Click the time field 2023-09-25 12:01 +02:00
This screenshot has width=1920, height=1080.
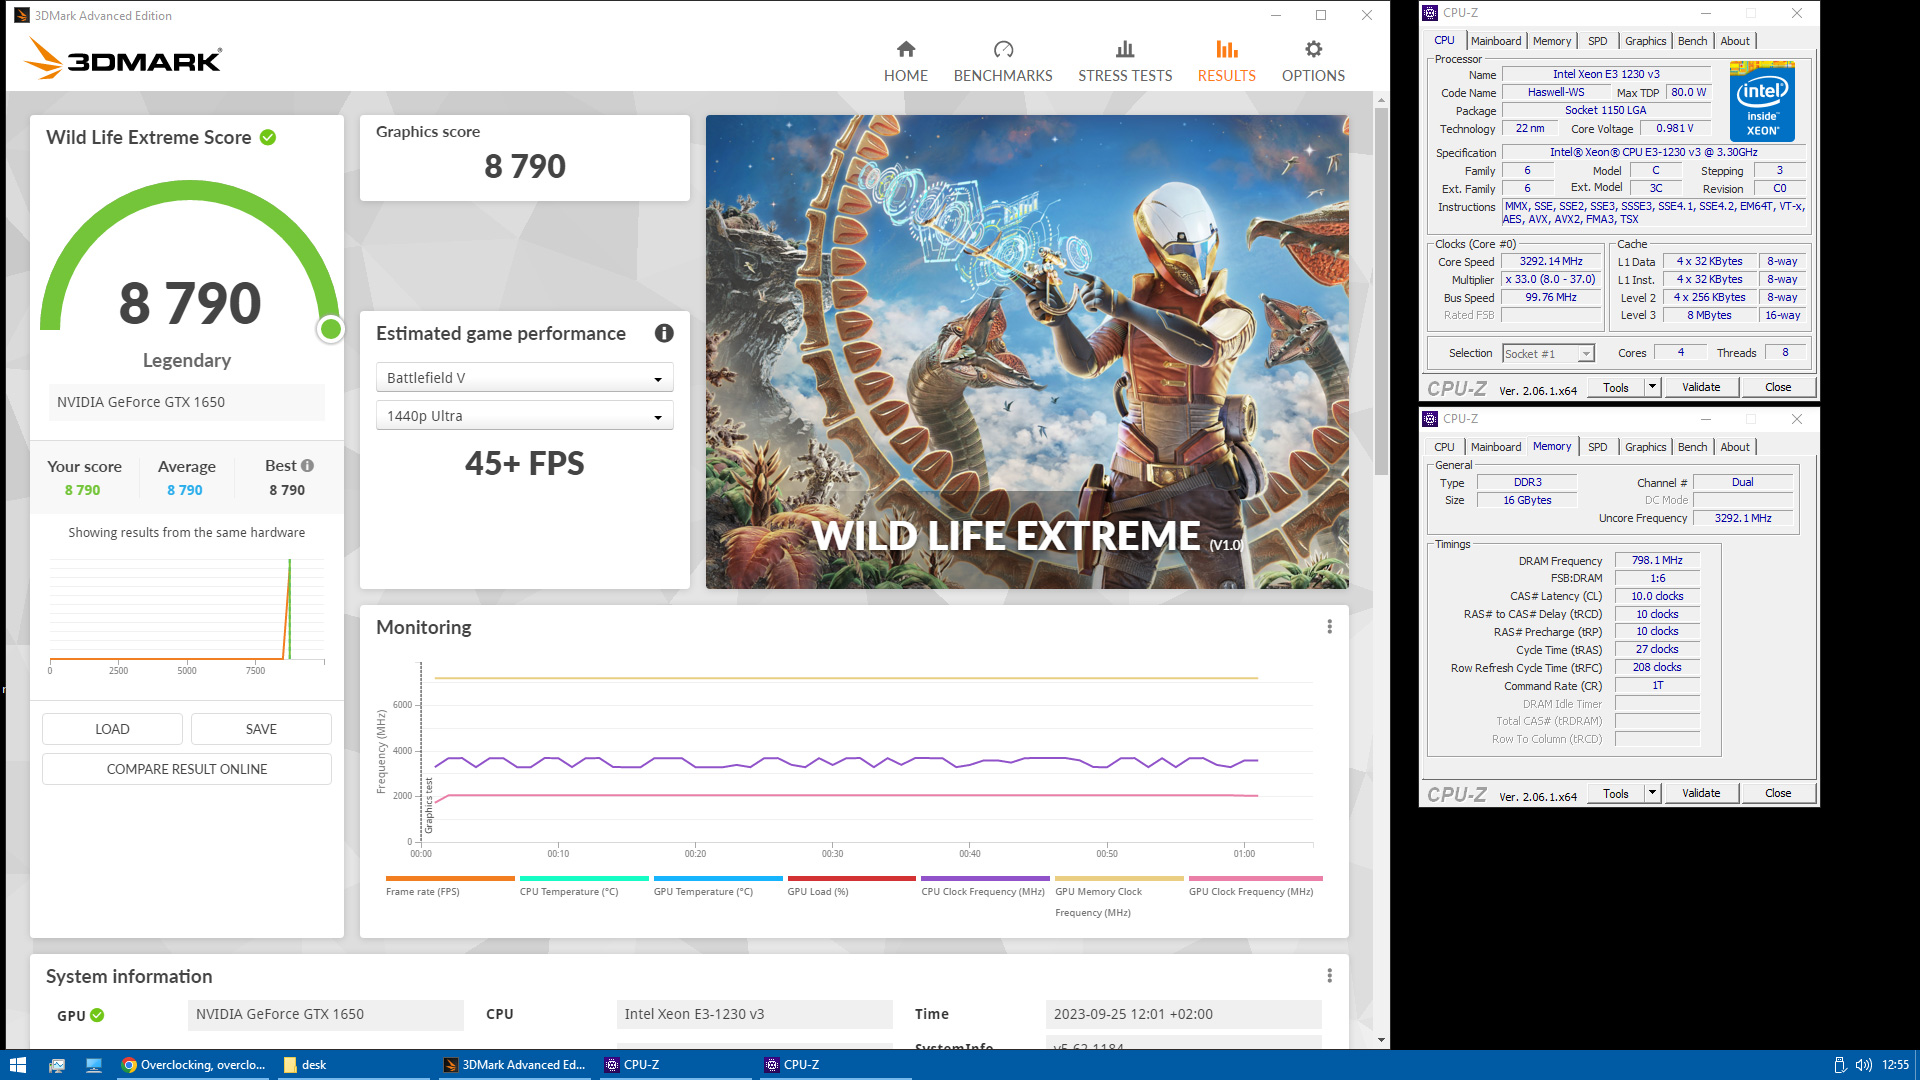(1183, 1015)
